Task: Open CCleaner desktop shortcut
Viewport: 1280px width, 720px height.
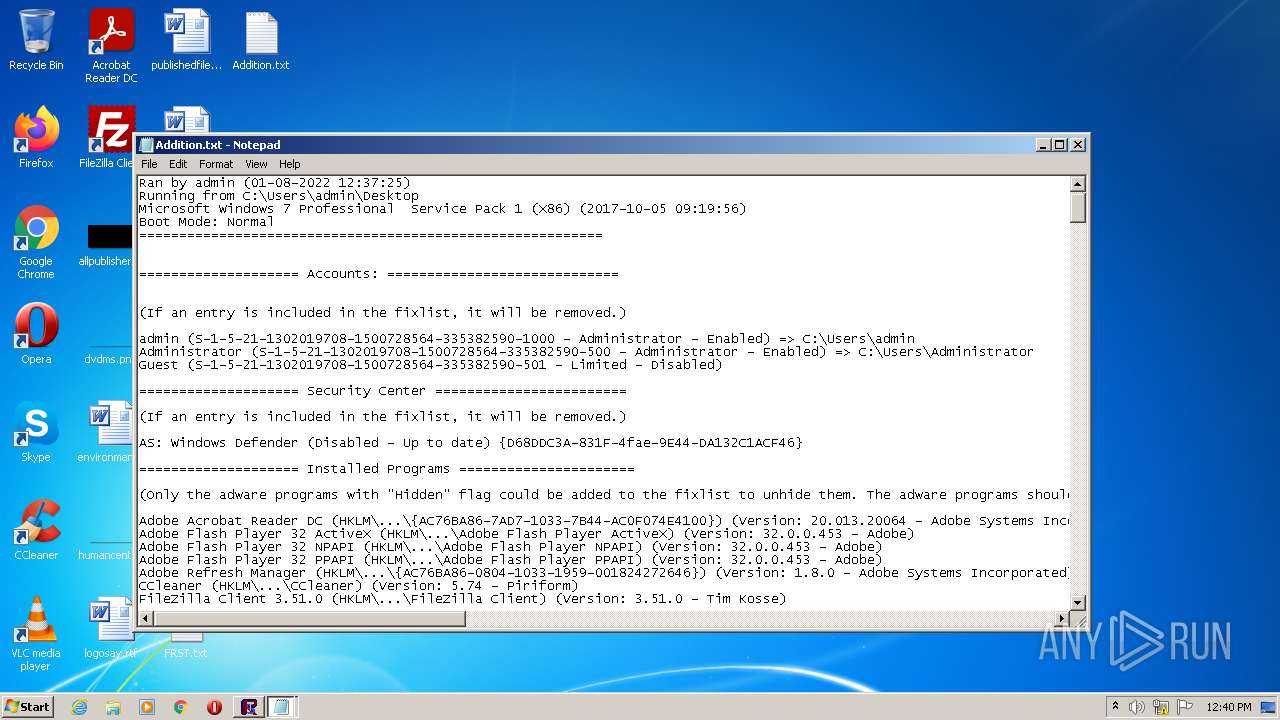Action: point(36,530)
